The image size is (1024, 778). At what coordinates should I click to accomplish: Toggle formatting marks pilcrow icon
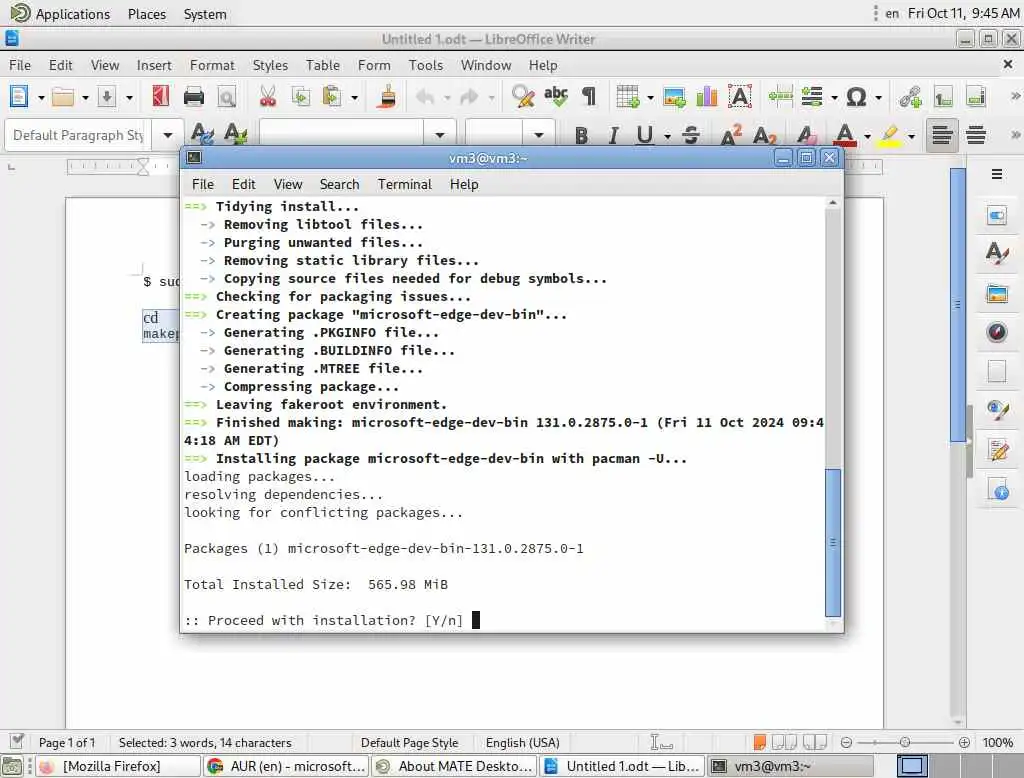coord(589,97)
